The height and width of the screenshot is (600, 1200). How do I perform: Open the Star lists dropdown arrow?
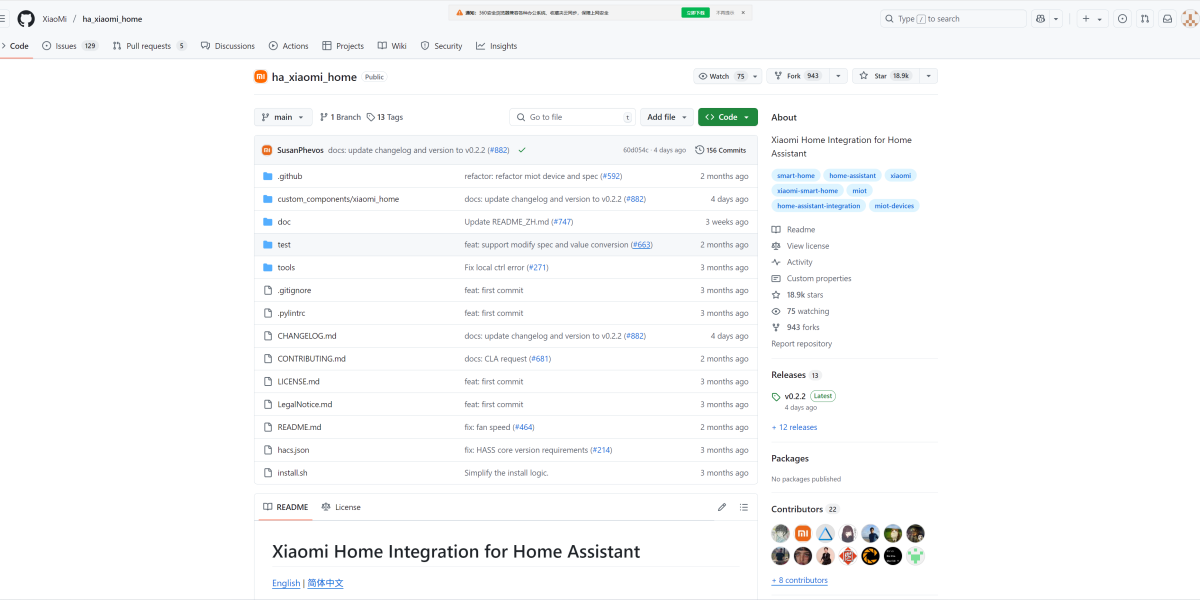point(928,76)
